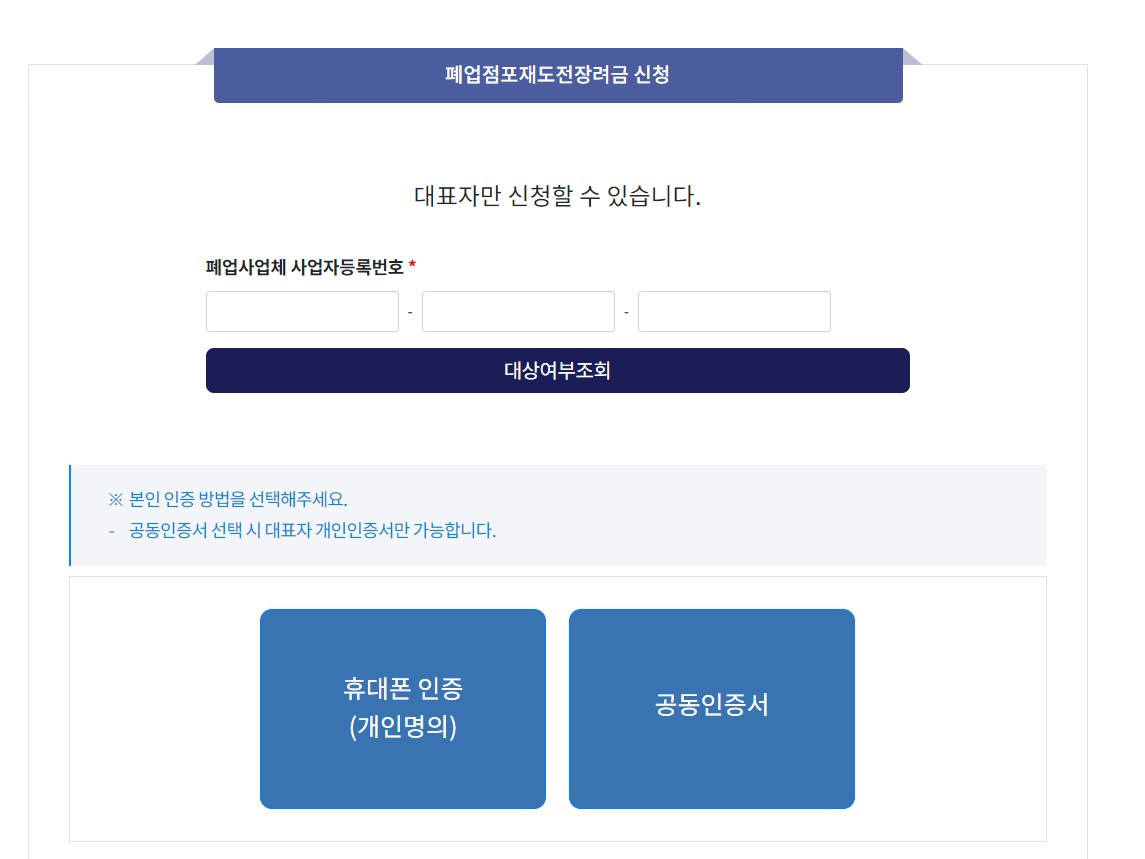
Task: Click the hyphen between the last two input boxes
Action: (626, 311)
